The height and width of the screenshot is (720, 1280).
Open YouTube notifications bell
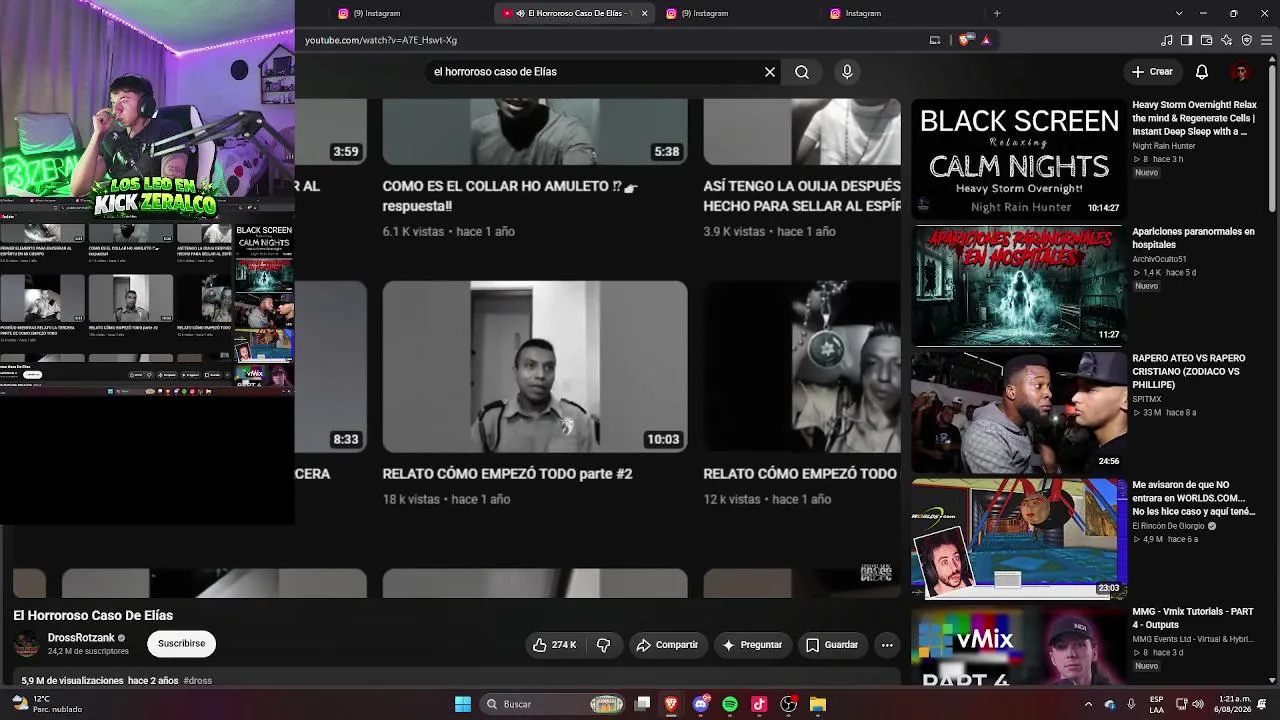click(x=1202, y=72)
